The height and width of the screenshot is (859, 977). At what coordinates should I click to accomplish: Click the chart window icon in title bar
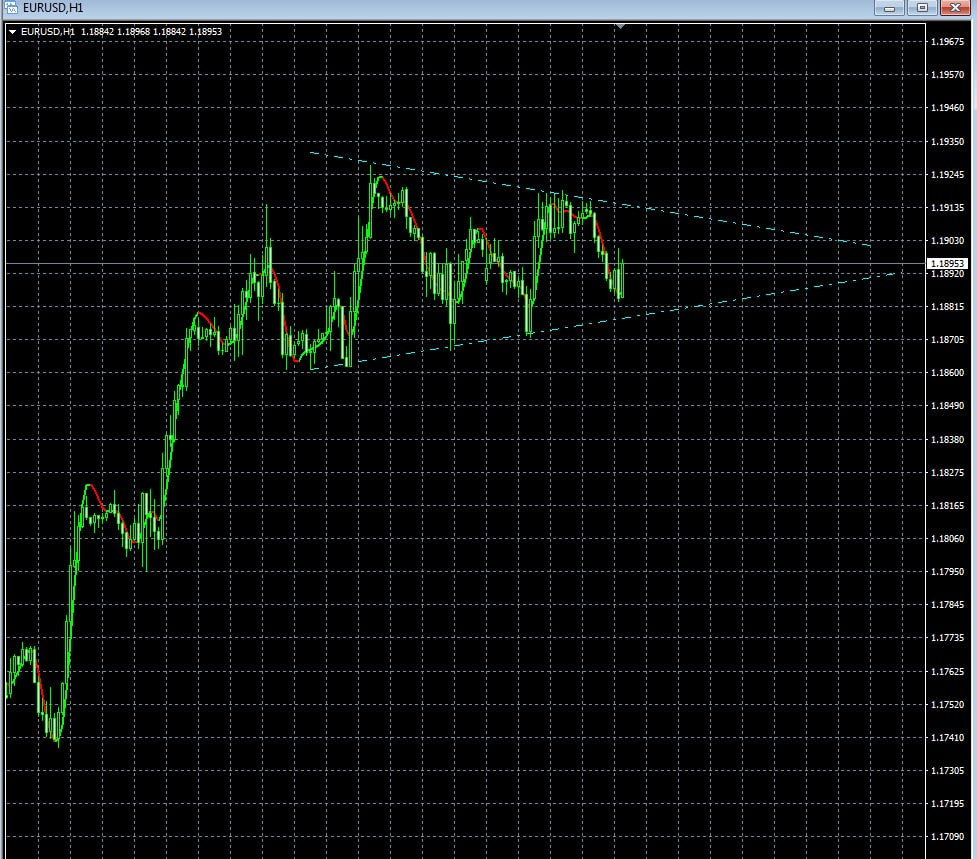click(11, 7)
